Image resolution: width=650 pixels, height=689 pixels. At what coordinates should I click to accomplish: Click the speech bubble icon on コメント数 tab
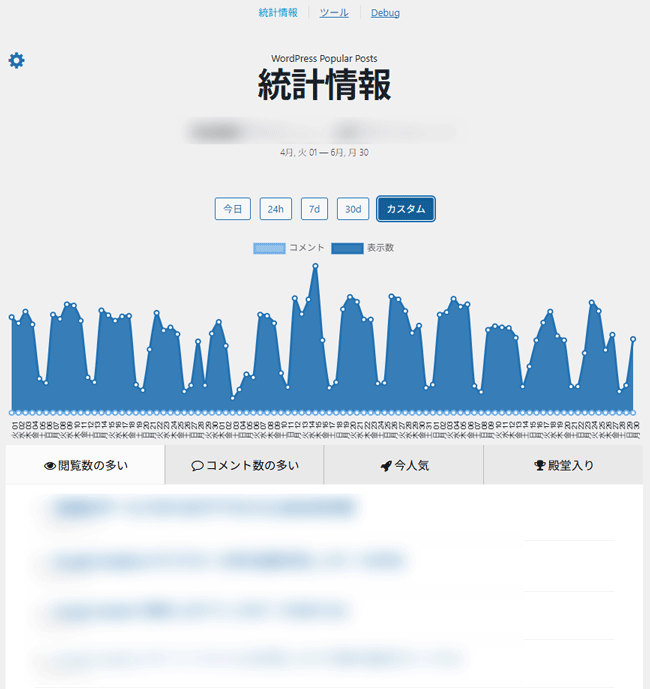(197, 466)
